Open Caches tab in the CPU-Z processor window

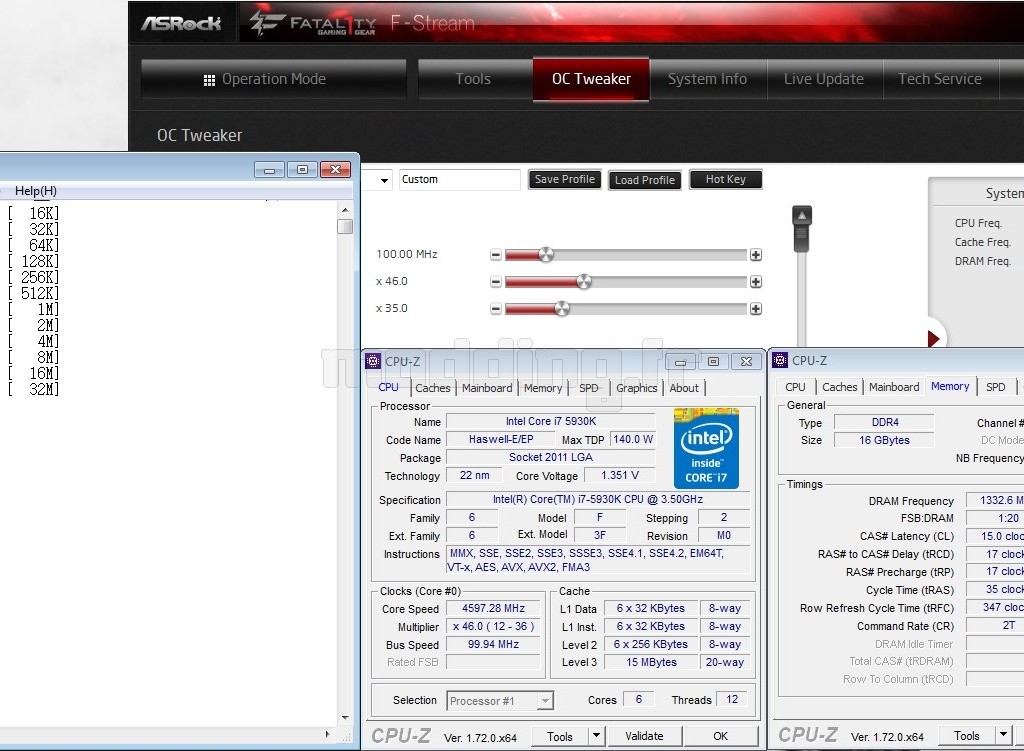[432, 388]
